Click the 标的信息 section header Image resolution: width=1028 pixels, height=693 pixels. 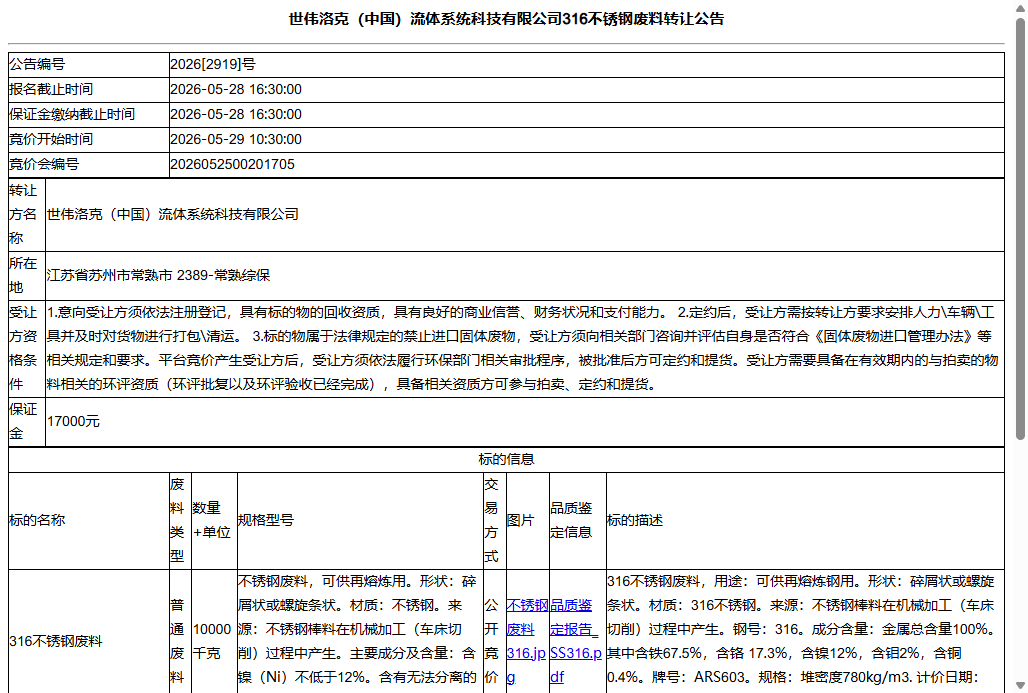506,460
